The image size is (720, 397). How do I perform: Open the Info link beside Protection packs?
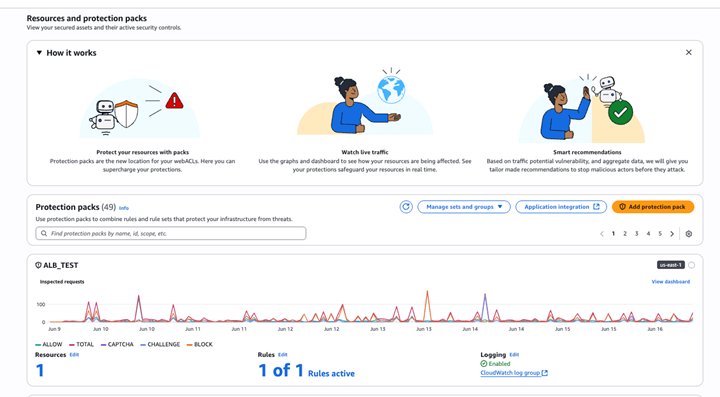[x=124, y=208]
